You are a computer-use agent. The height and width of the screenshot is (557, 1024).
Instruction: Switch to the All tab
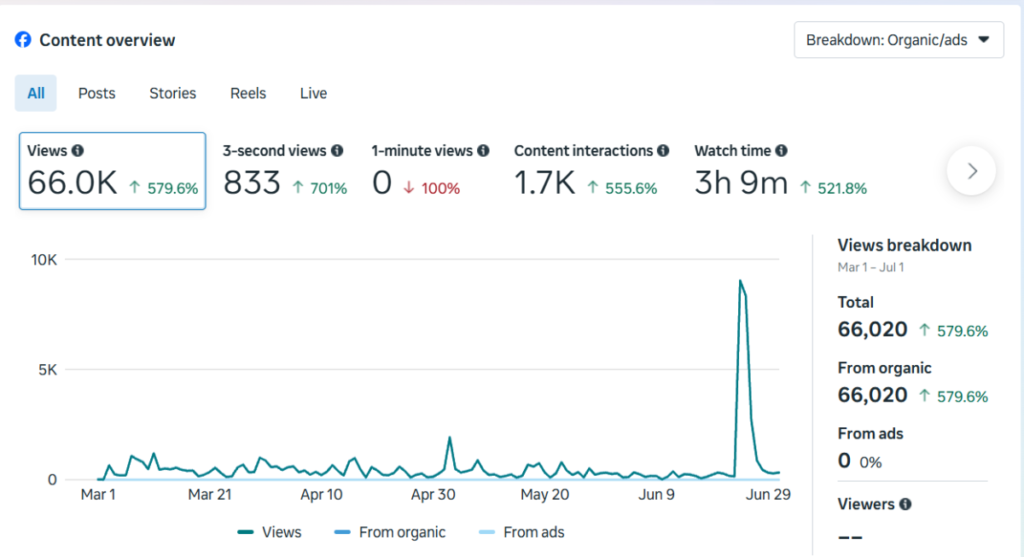coord(36,93)
